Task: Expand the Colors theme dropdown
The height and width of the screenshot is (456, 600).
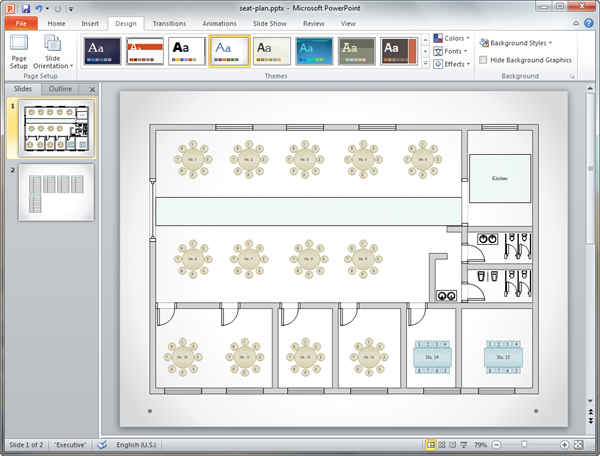Action: [452, 39]
